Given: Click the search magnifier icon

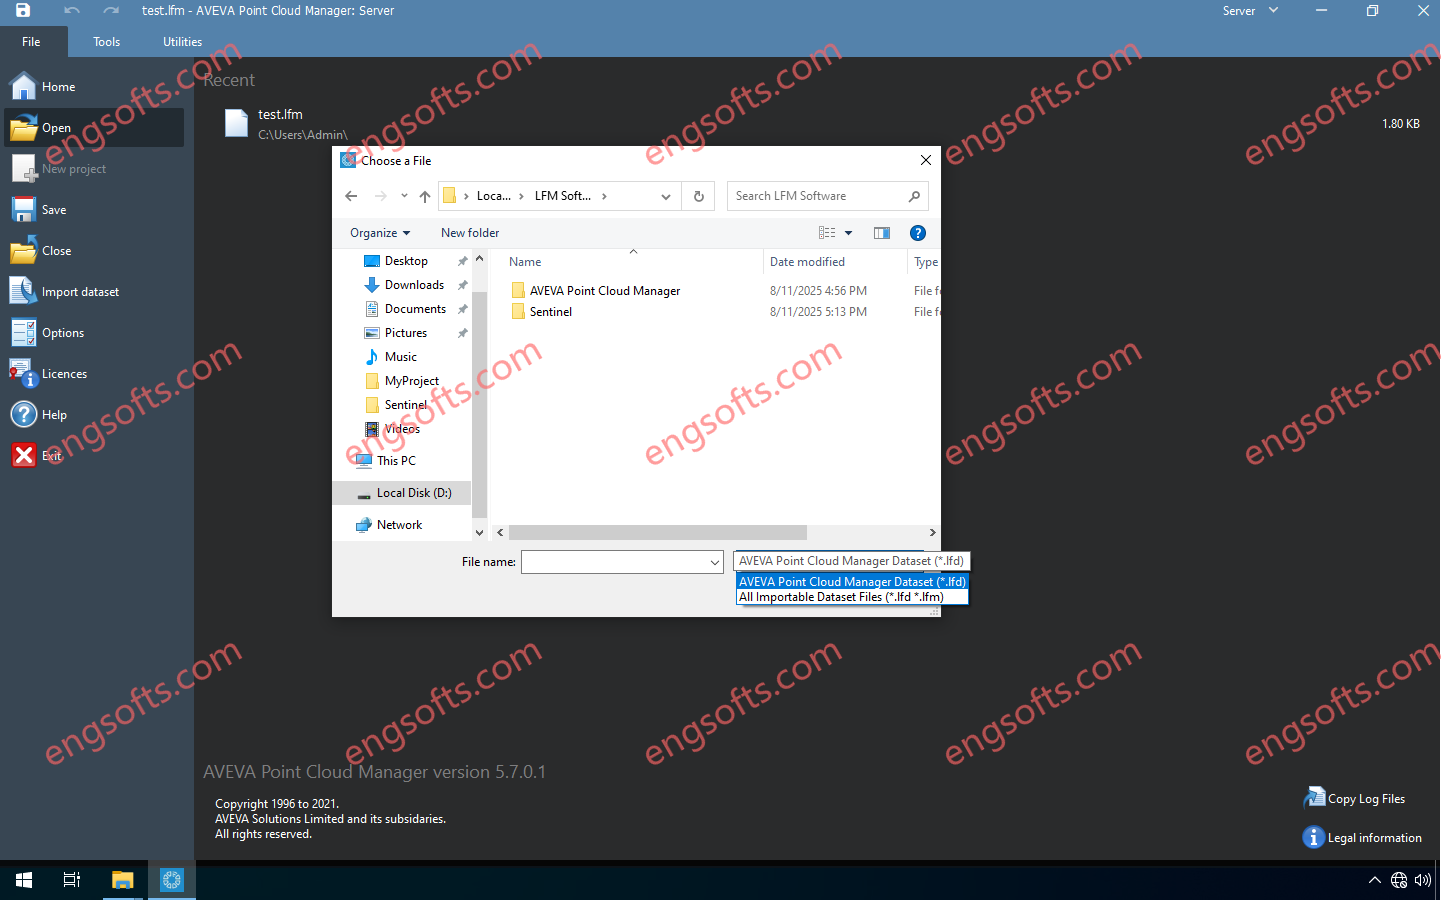Looking at the screenshot, I should point(914,196).
